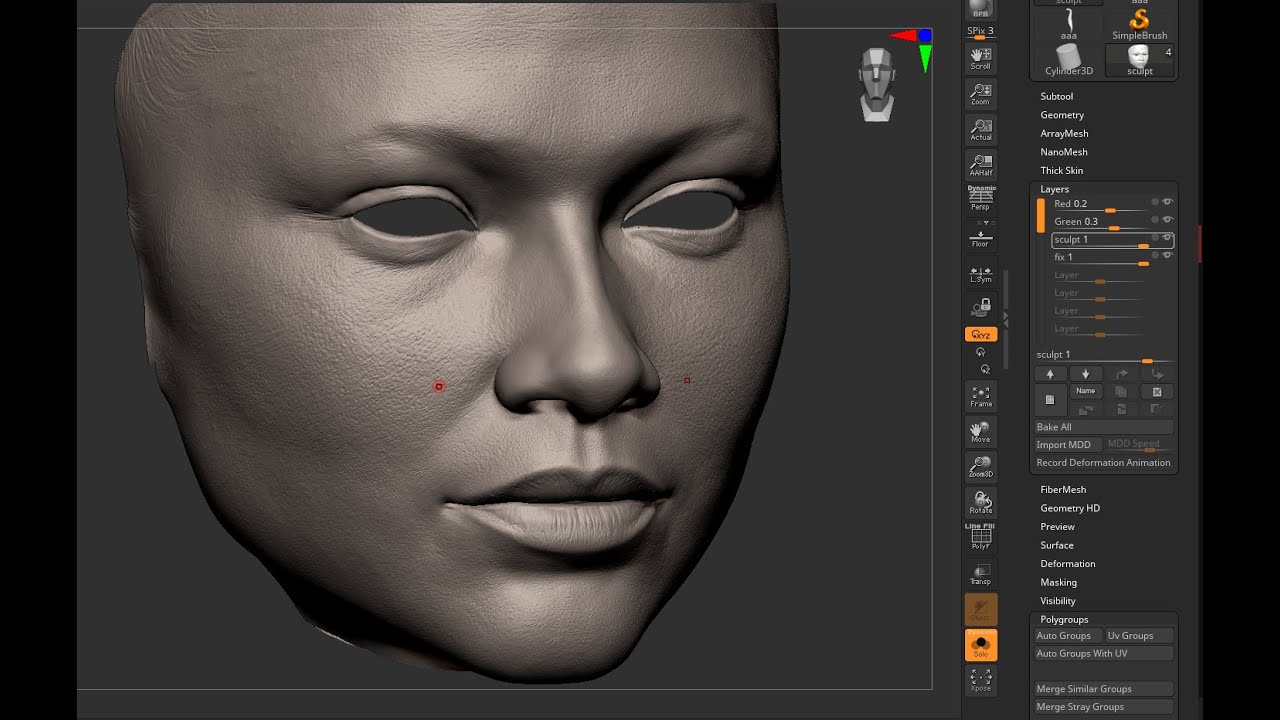Expand the Masking section
This screenshot has width=1280, height=720.
tap(1059, 582)
